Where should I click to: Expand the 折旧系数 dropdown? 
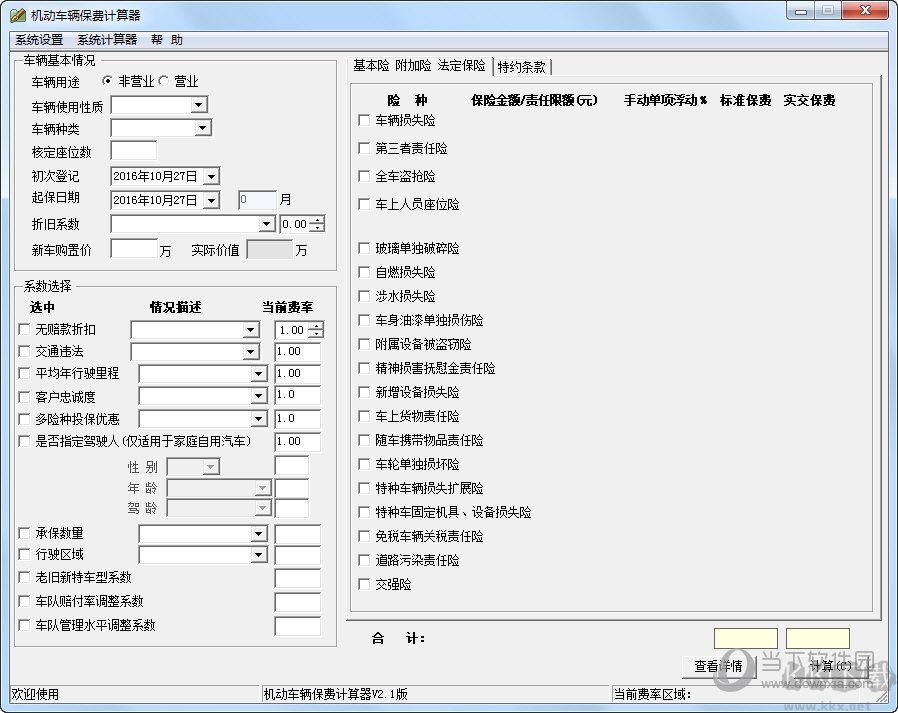pos(266,224)
